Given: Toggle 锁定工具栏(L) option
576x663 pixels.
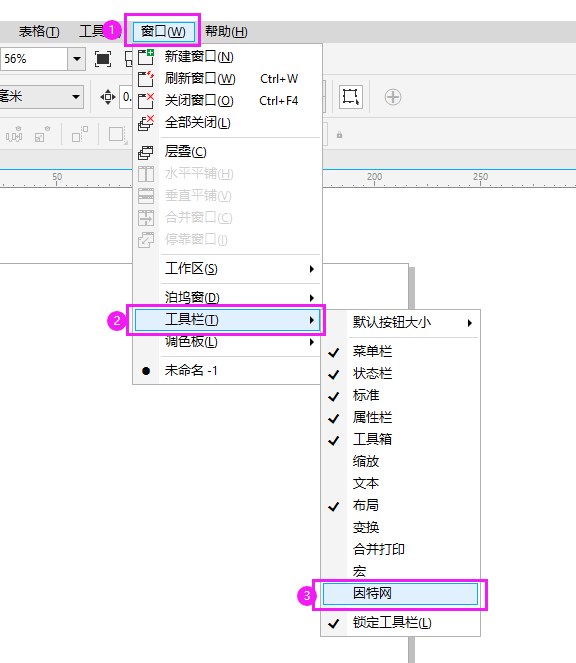Looking at the screenshot, I should click(x=400, y=623).
